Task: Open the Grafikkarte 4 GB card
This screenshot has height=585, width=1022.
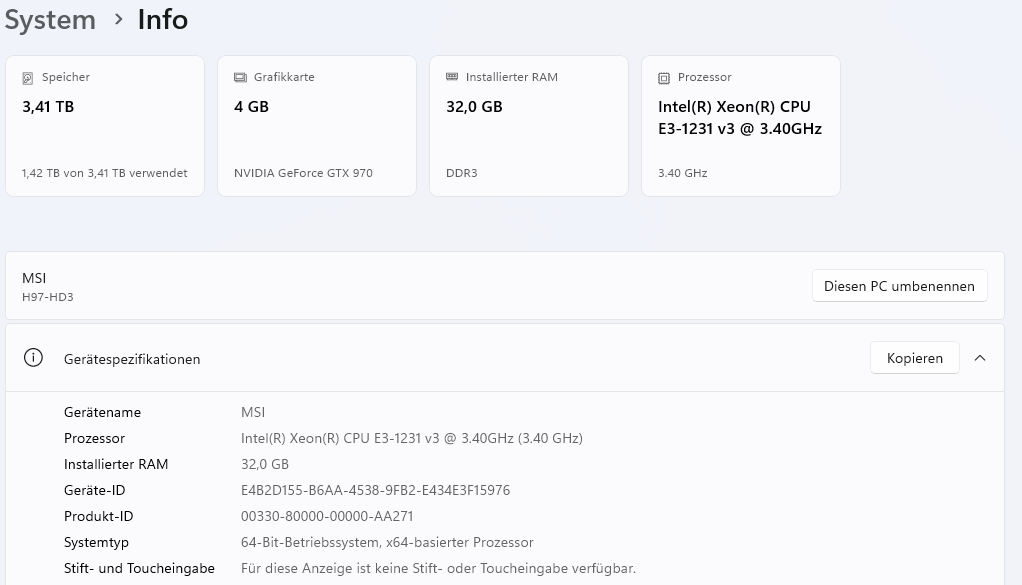Action: click(x=317, y=126)
